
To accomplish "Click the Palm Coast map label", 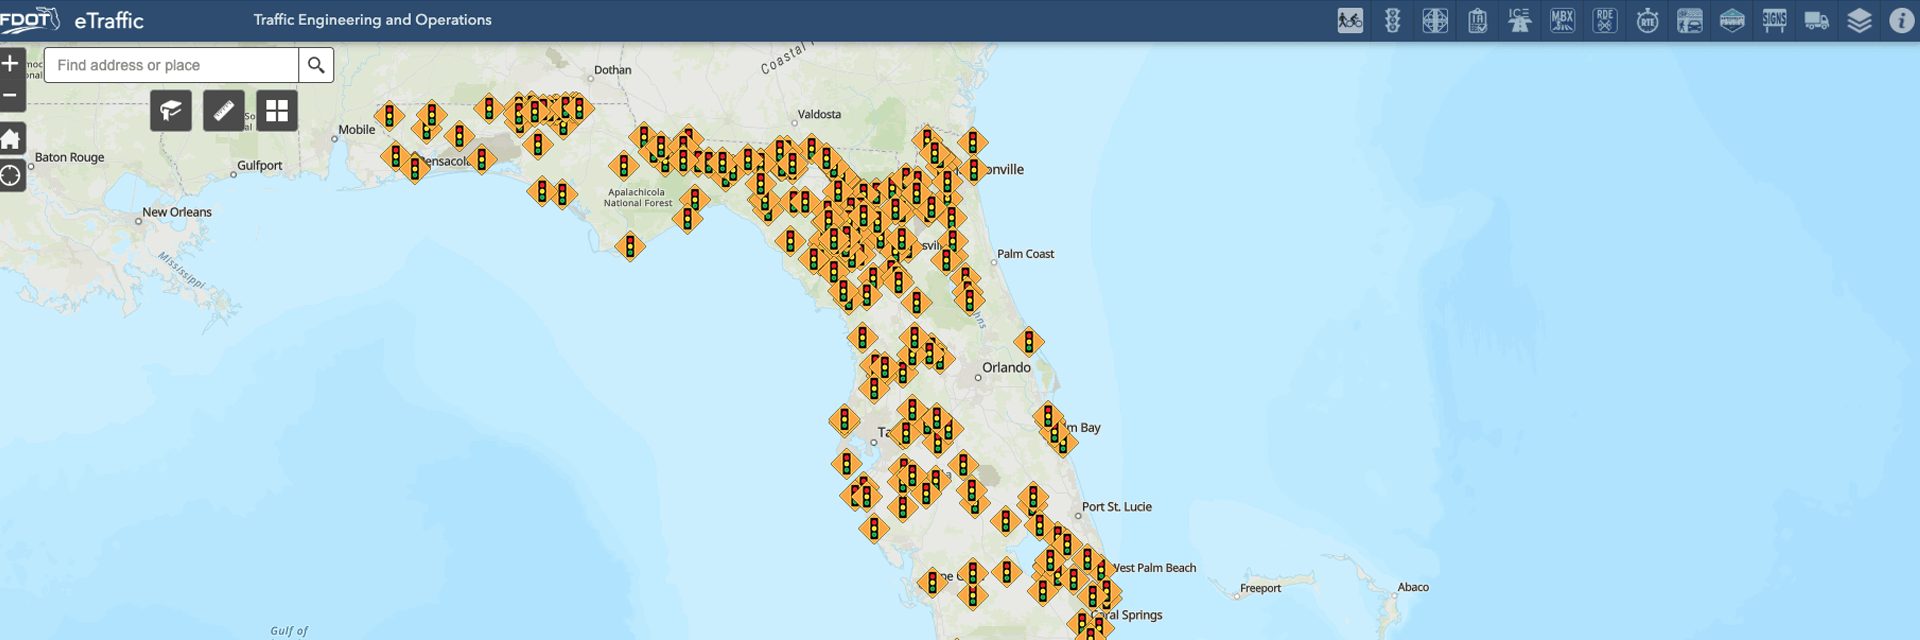I will point(1025,254).
